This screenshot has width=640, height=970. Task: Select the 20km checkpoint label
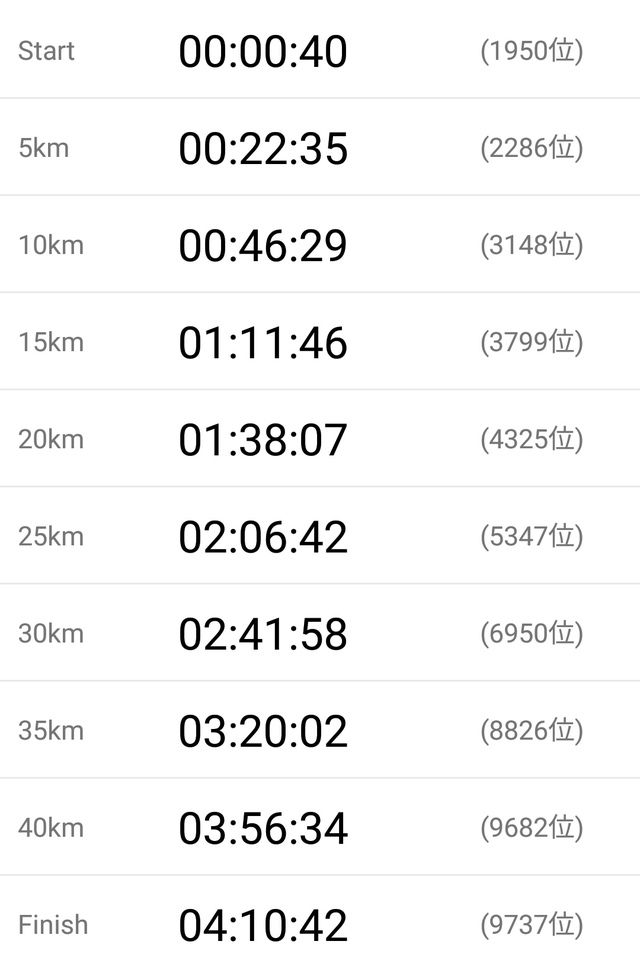[51, 440]
